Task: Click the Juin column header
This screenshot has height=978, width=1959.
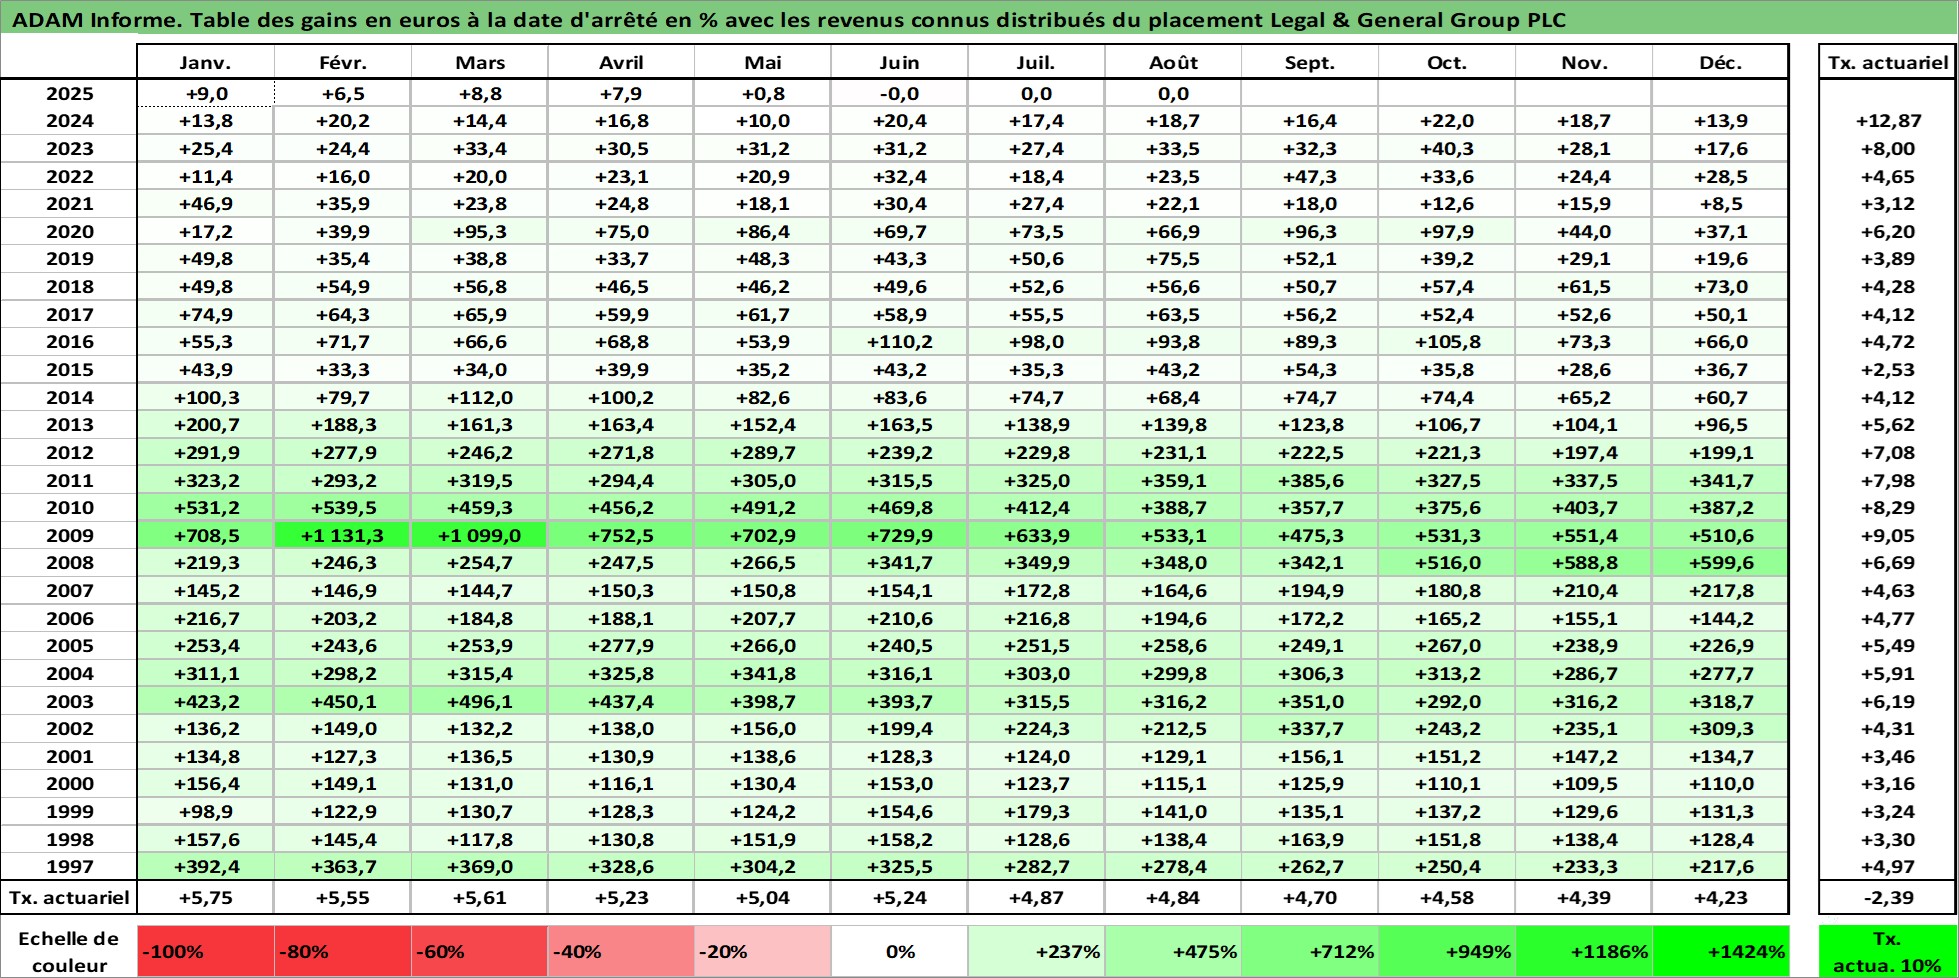Action: tap(899, 62)
